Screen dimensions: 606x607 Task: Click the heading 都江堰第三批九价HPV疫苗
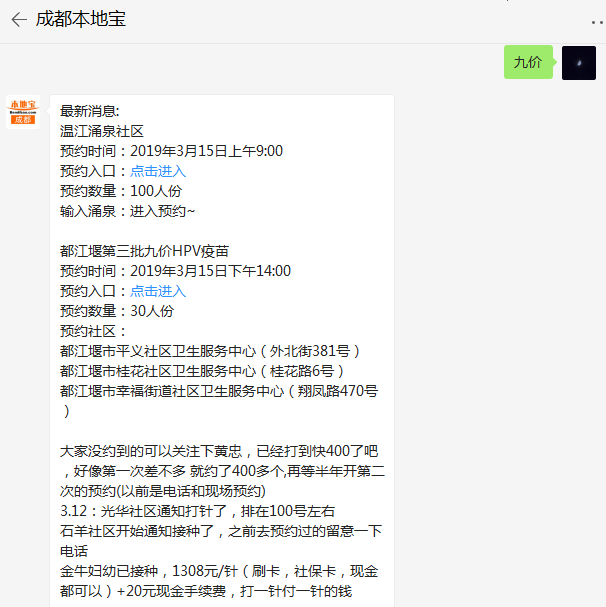pos(144,251)
